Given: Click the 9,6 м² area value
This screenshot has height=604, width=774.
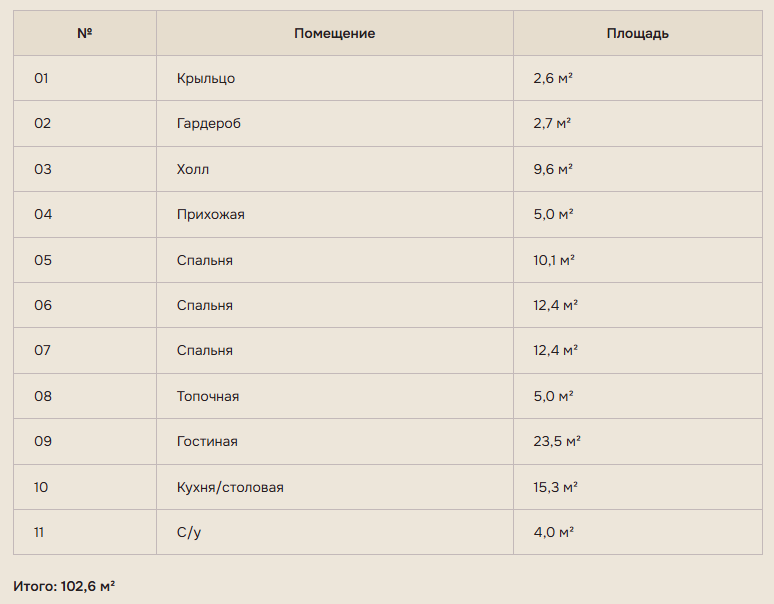Looking at the screenshot, I should (x=553, y=169).
